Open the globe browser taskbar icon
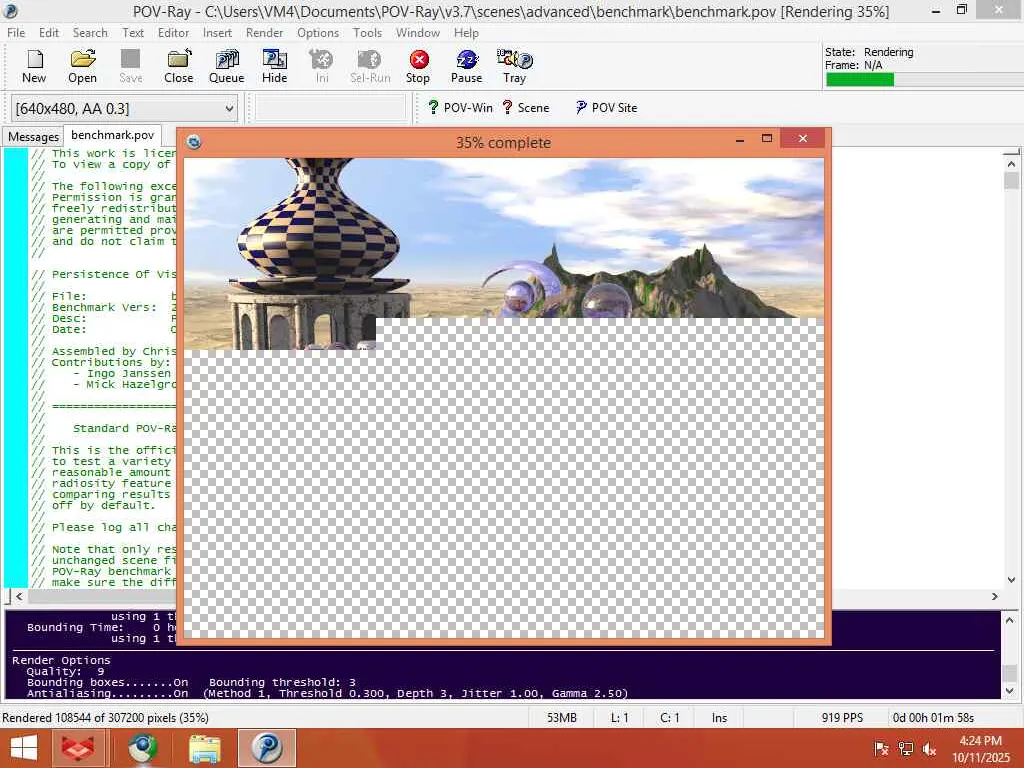Viewport: 1024px width, 768px height. tap(142, 748)
